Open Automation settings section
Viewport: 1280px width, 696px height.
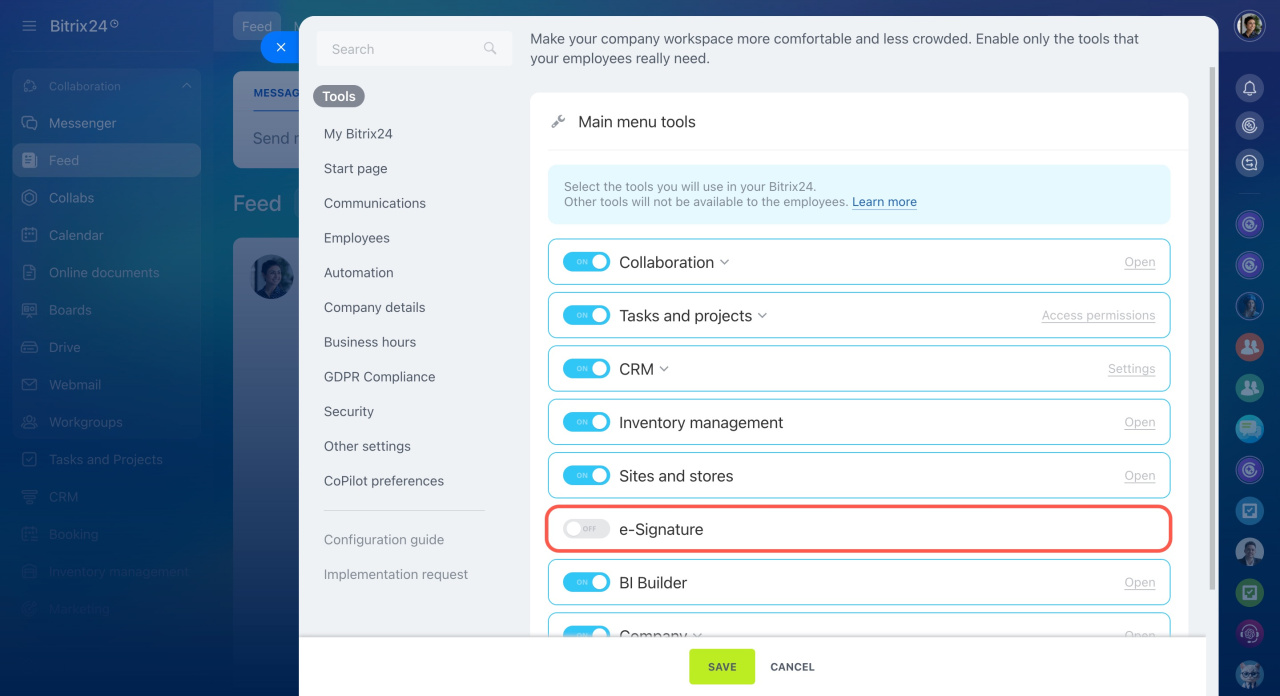coord(358,272)
